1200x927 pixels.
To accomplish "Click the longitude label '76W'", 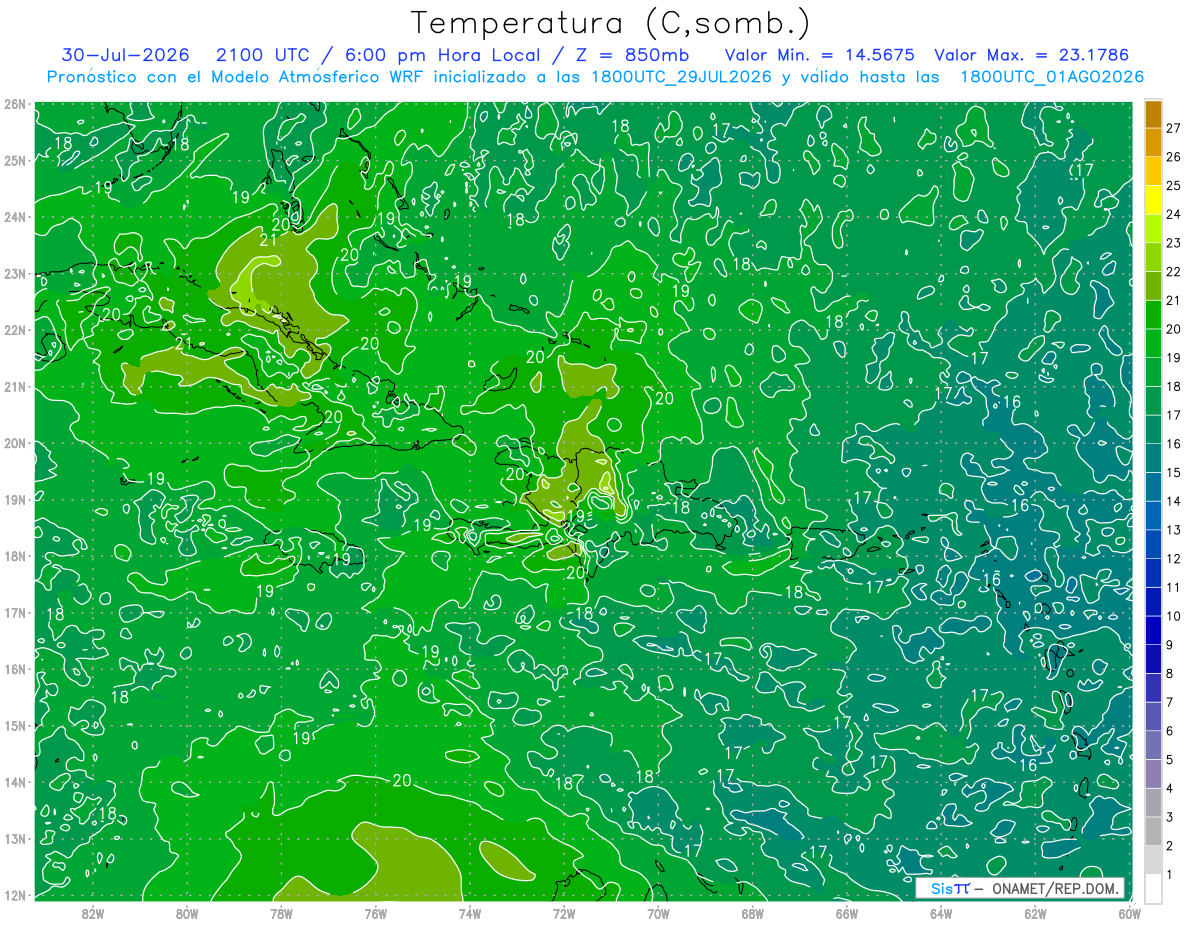I will click(x=375, y=912).
